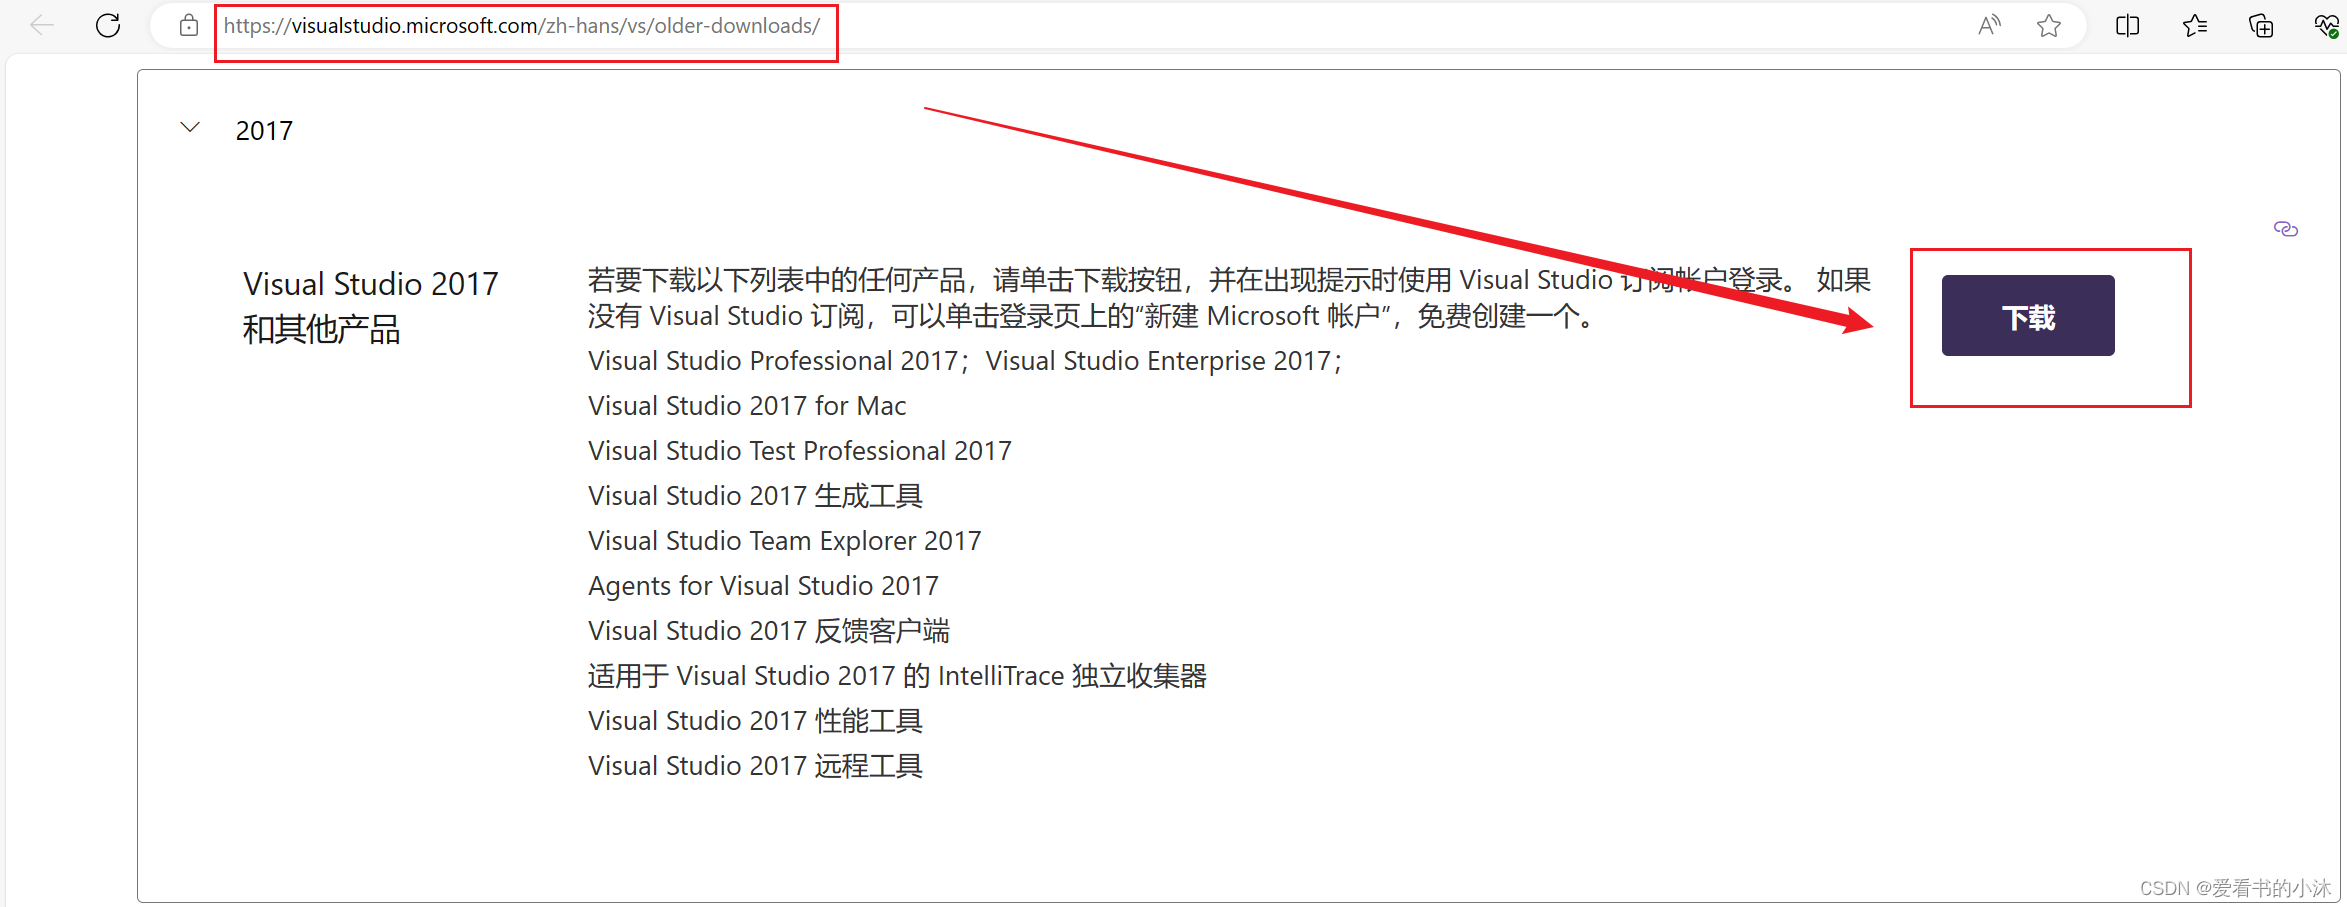The image size is (2347, 907).
Task: Click Visual Studio 2017 性能工具 text
Action: click(x=756, y=721)
